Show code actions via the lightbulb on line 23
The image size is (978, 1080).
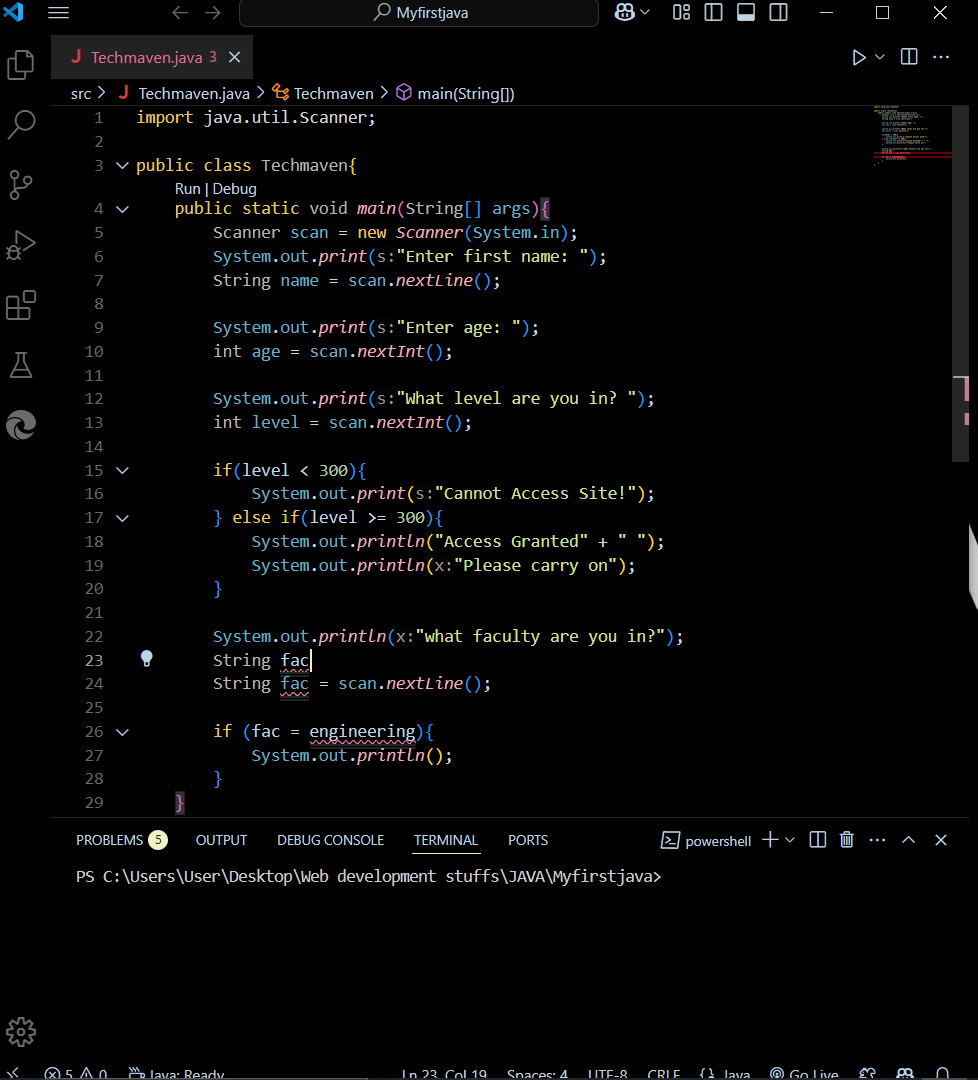click(x=147, y=659)
